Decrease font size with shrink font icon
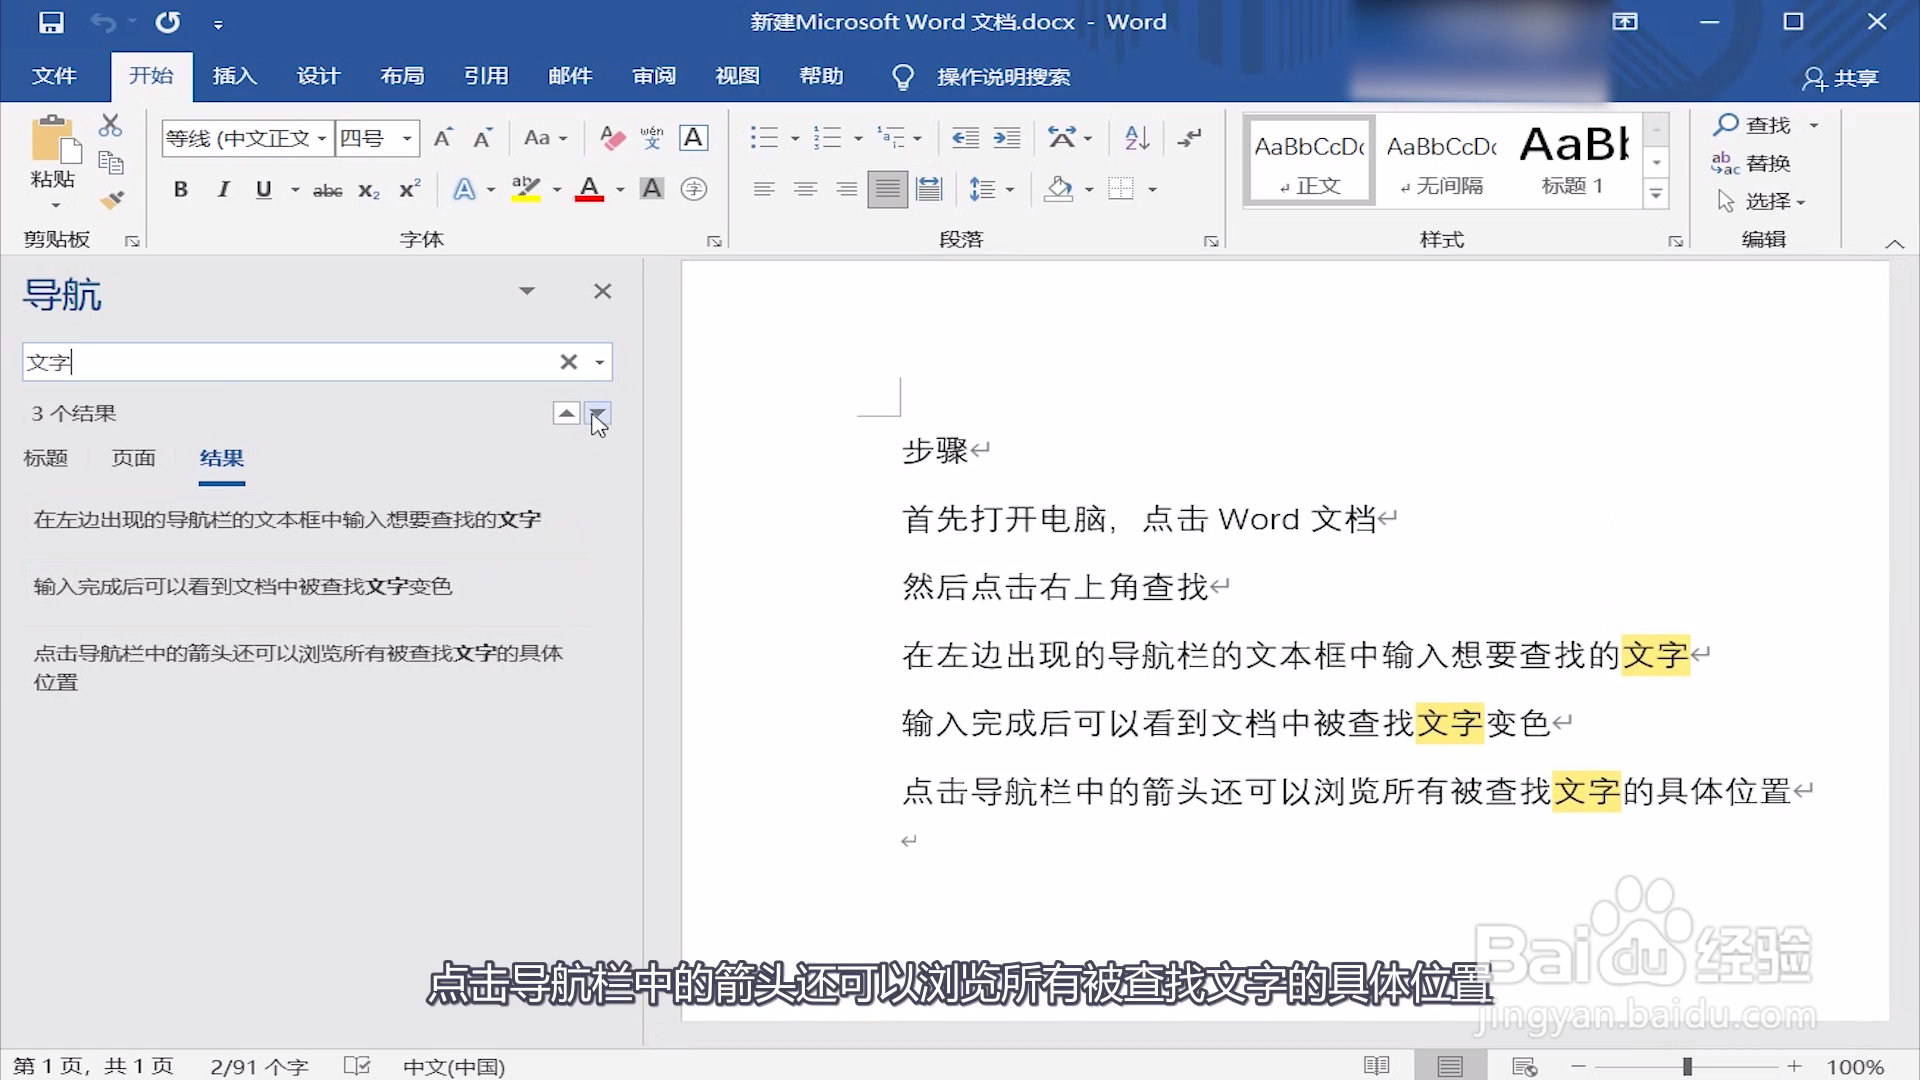Viewport: 1920px width, 1080px height. click(x=483, y=138)
